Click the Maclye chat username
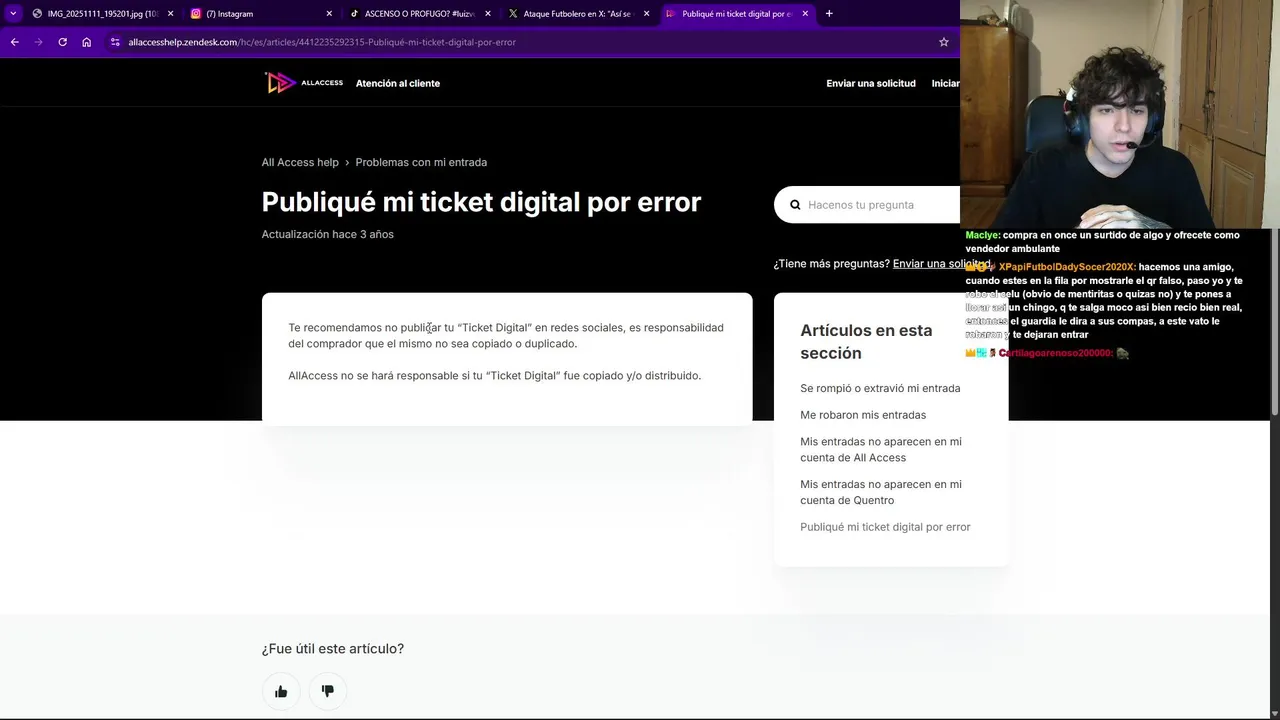The image size is (1280, 720). 982,235
